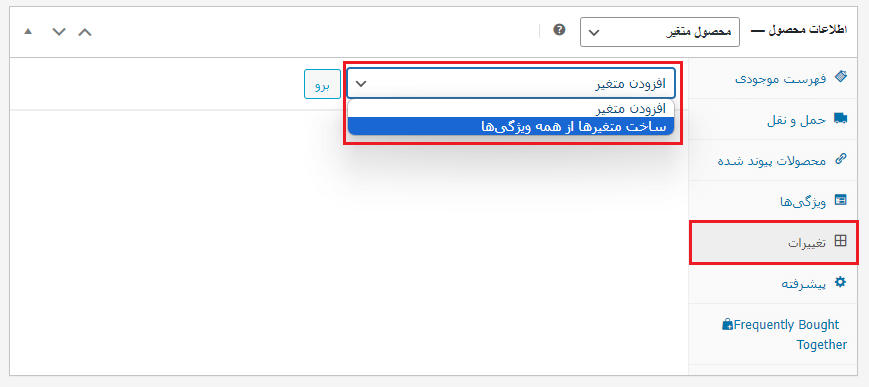Click the attributes list icon

point(840,200)
